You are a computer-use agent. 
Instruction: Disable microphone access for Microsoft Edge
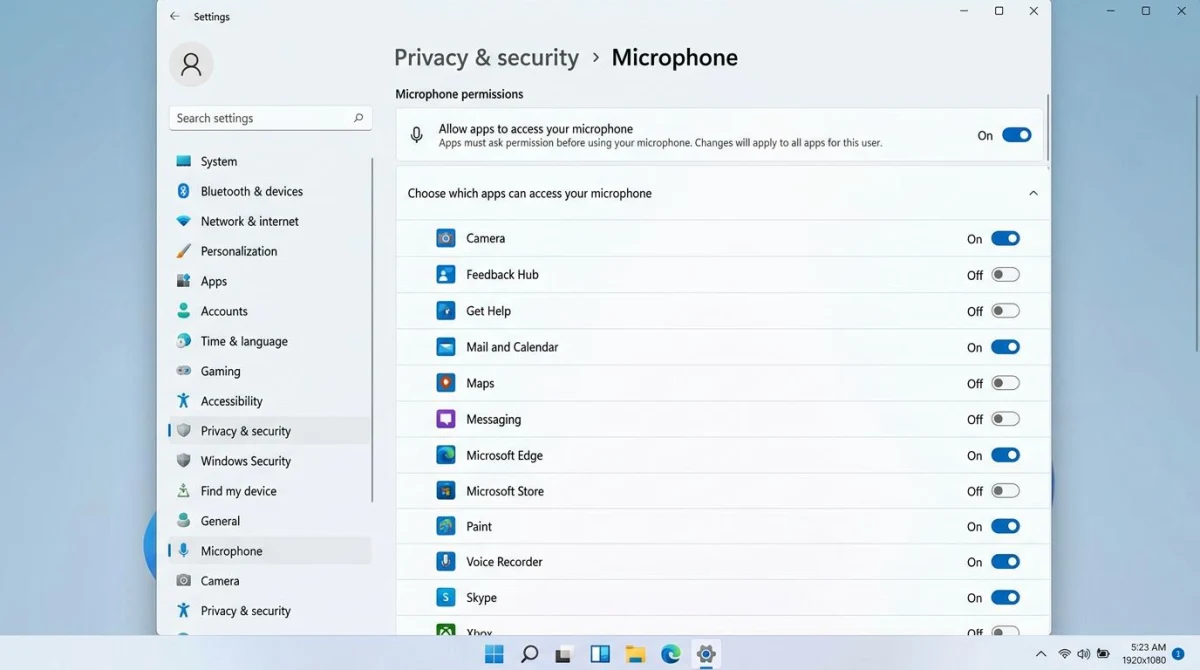point(1005,455)
